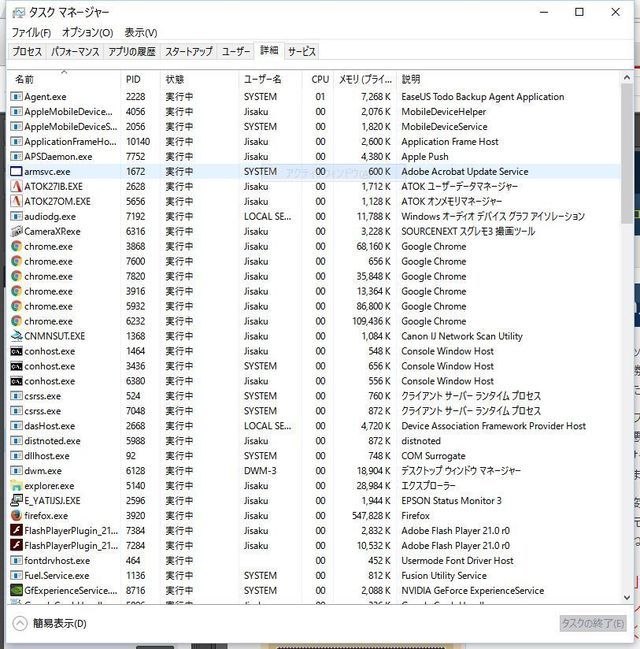The width and height of the screenshot is (640, 649).
Task: Click the タスクの終了(E) button
Action: [592, 623]
